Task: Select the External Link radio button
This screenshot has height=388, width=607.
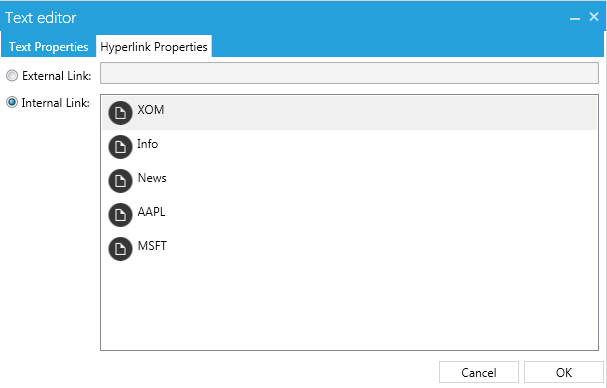Action: (12, 76)
